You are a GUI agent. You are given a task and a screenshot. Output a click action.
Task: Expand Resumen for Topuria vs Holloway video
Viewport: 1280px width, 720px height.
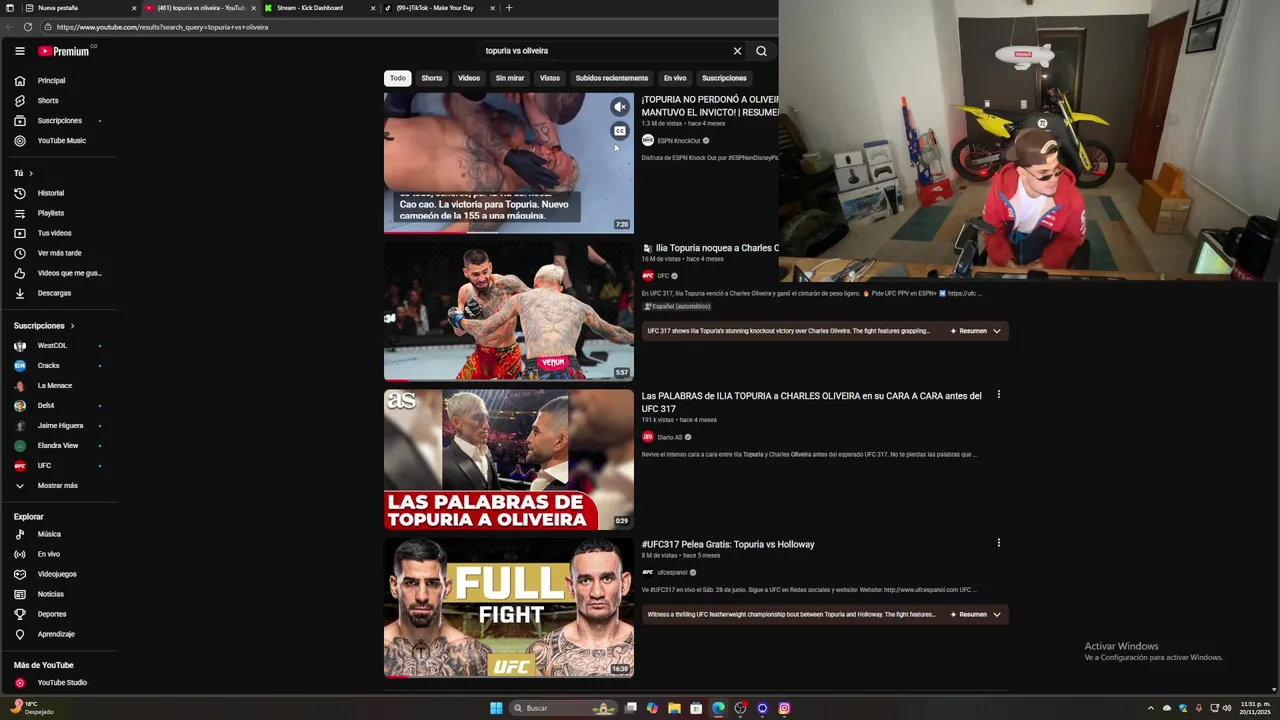tap(976, 615)
